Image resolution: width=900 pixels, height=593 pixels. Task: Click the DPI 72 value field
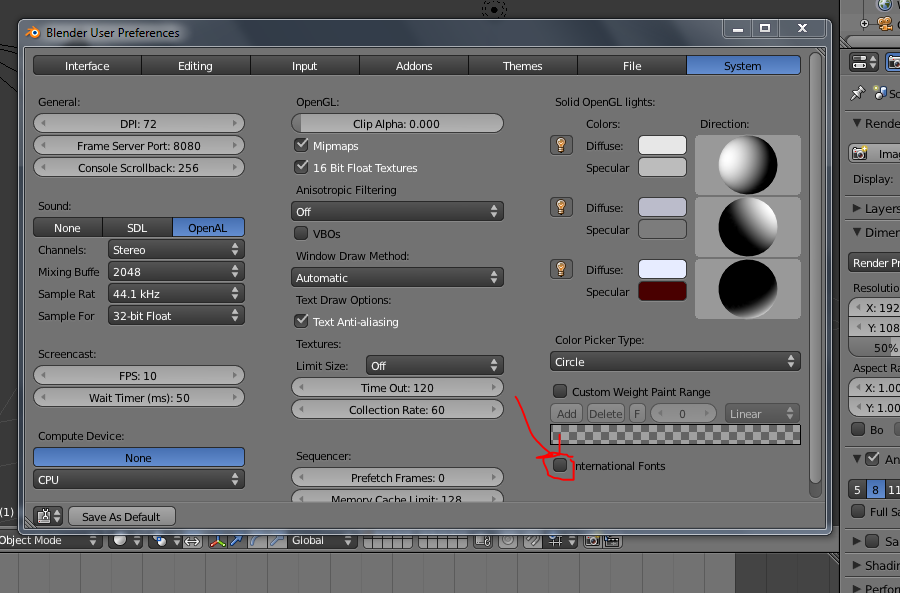139,123
